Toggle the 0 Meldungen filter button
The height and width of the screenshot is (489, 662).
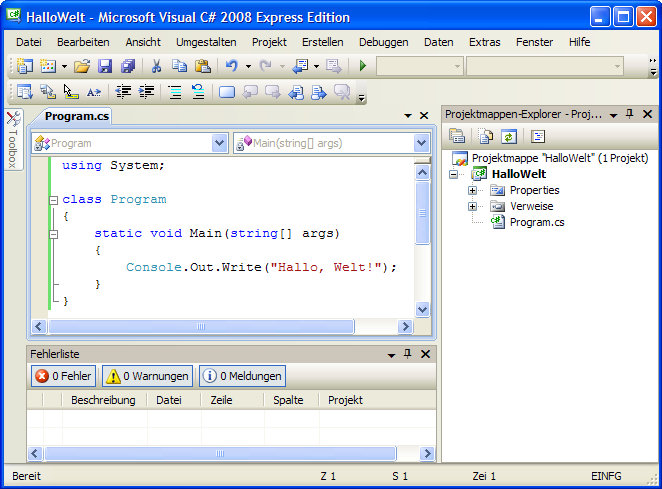coord(242,376)
